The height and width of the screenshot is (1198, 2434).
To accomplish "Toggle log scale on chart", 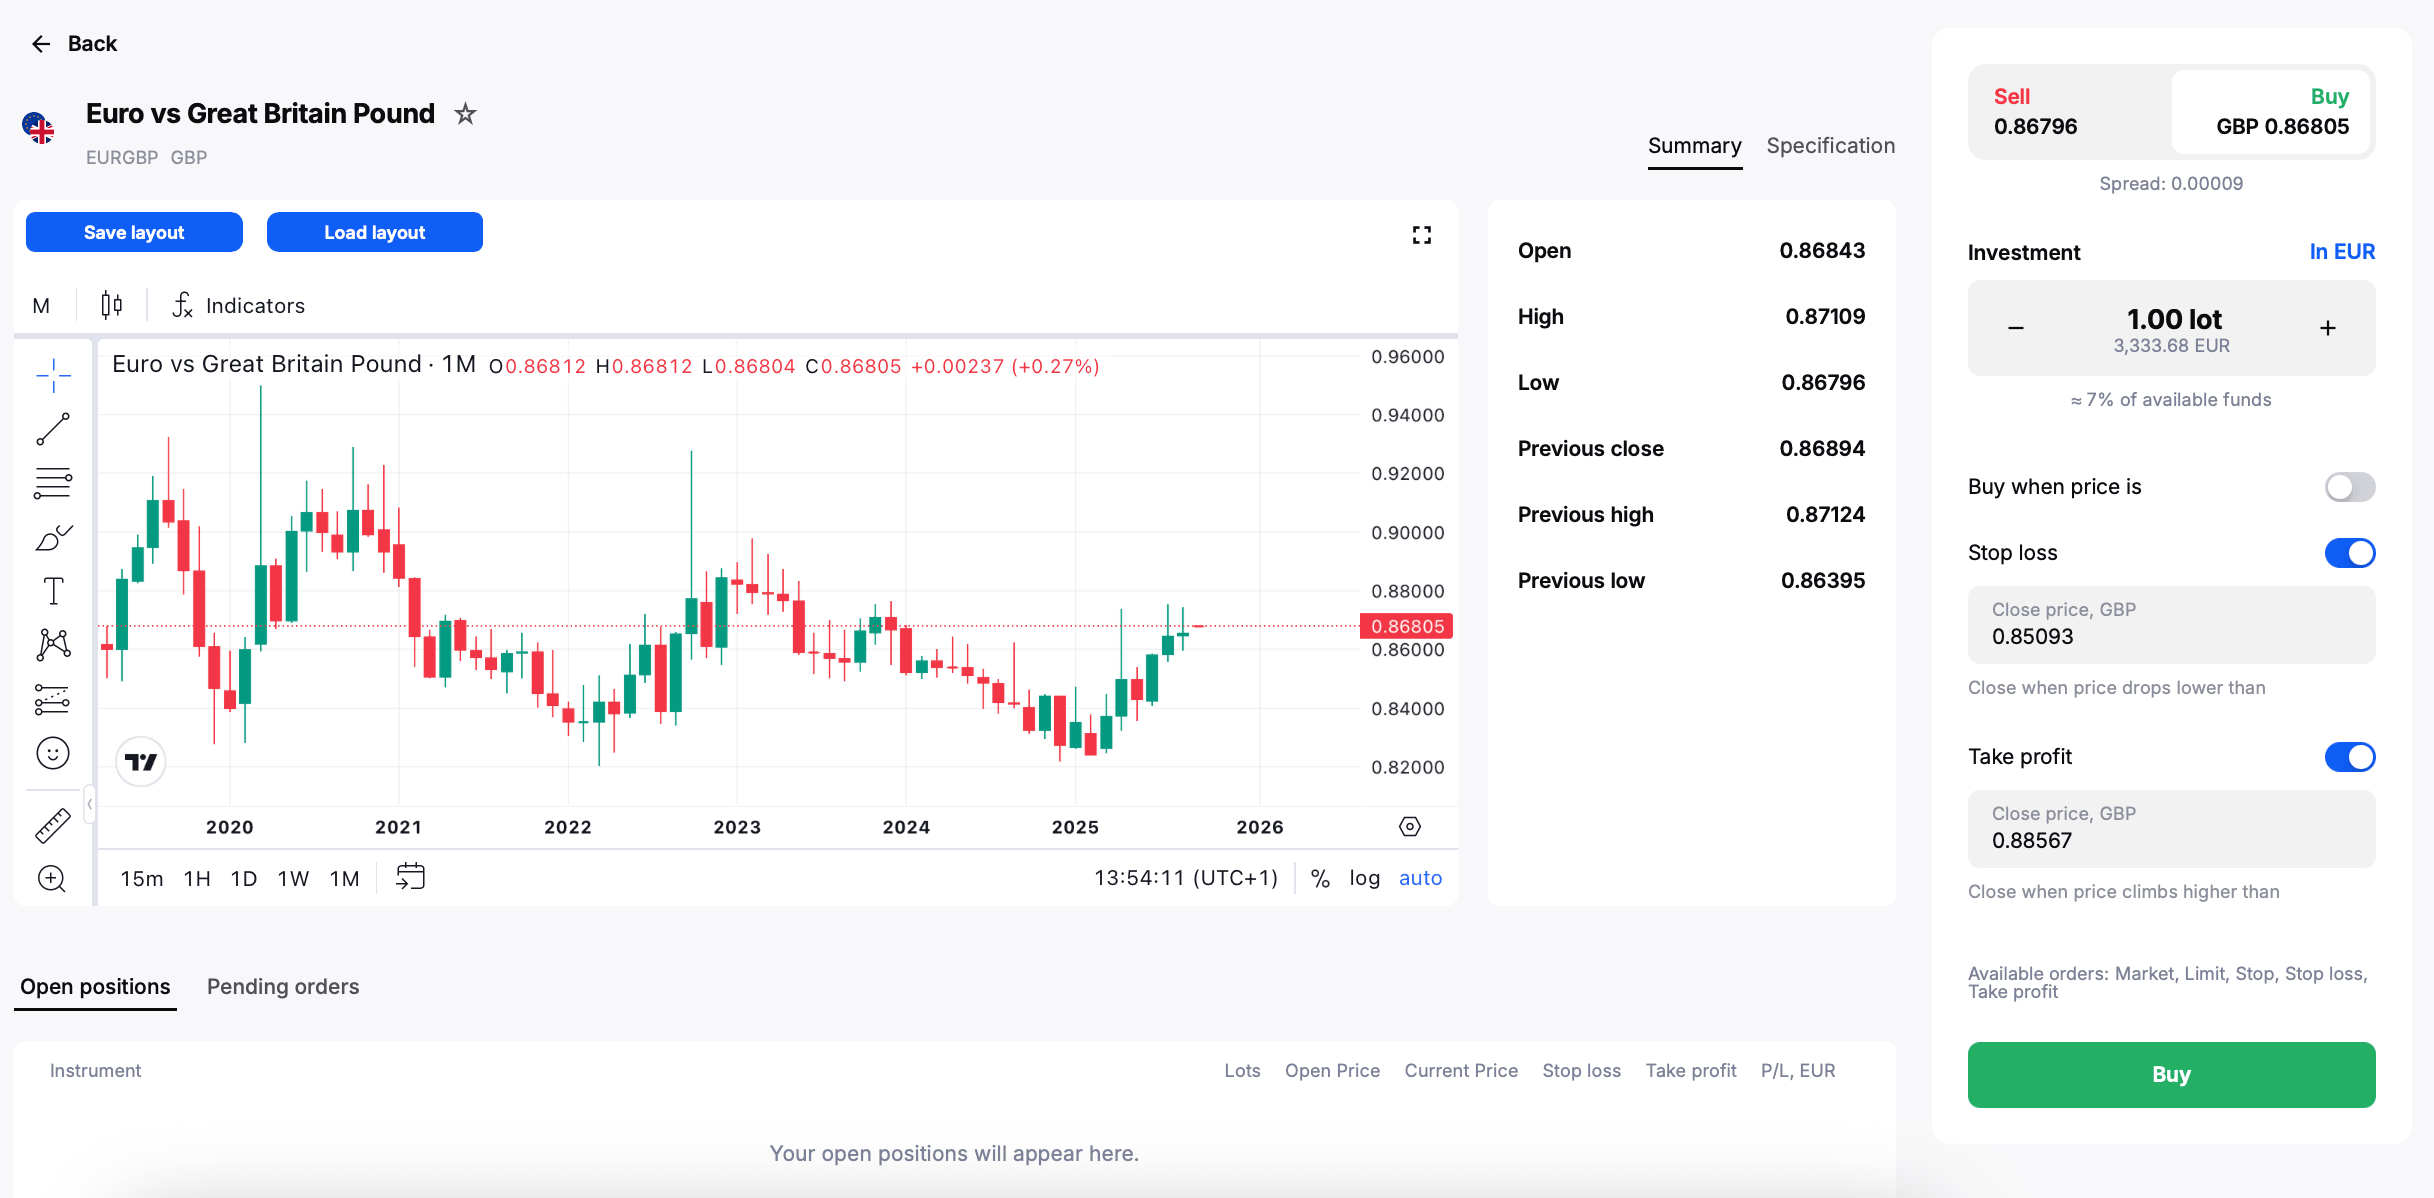I will [x=1364, y=878].
